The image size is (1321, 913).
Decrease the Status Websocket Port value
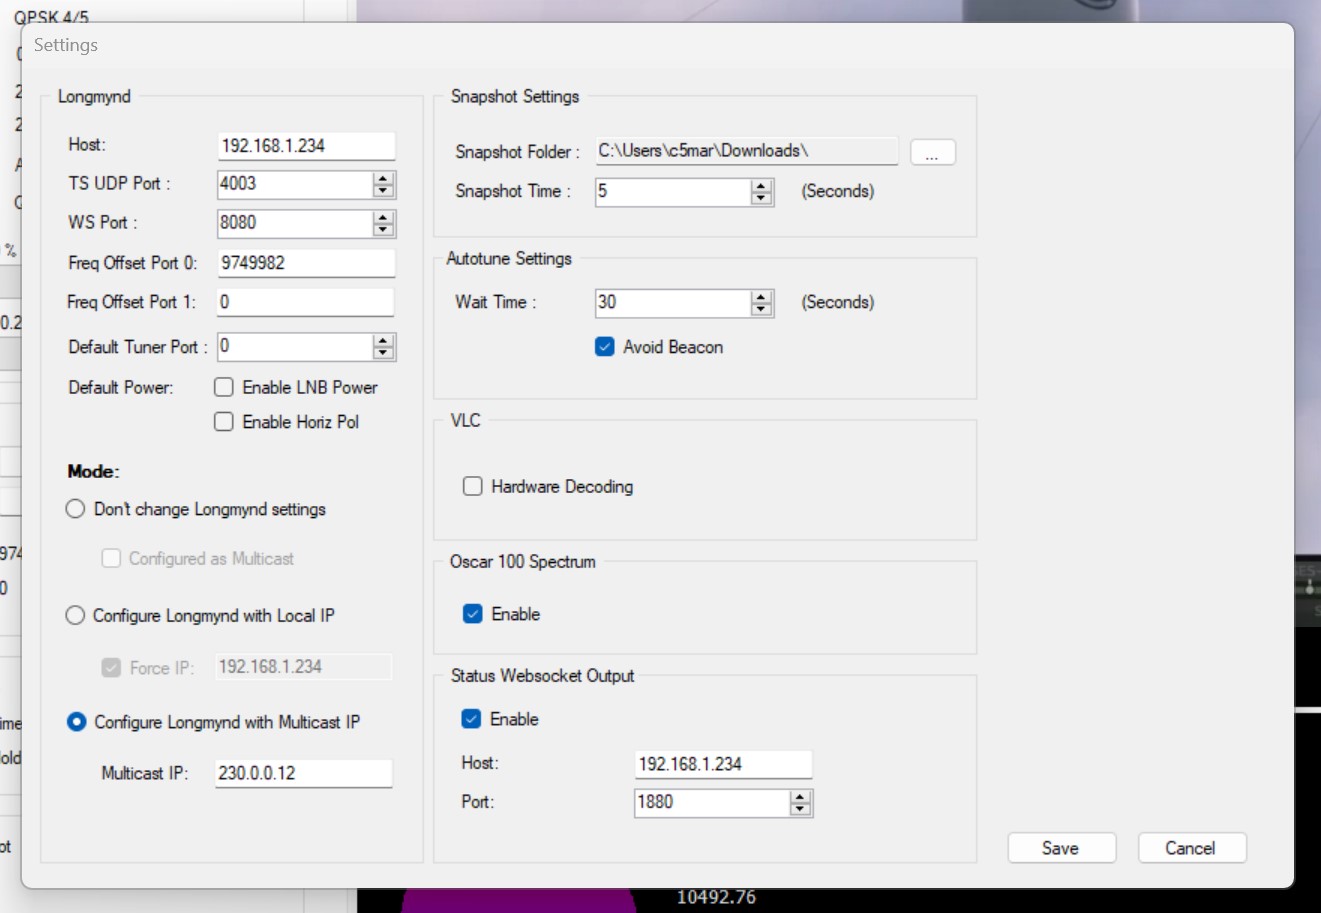[800, 809]
